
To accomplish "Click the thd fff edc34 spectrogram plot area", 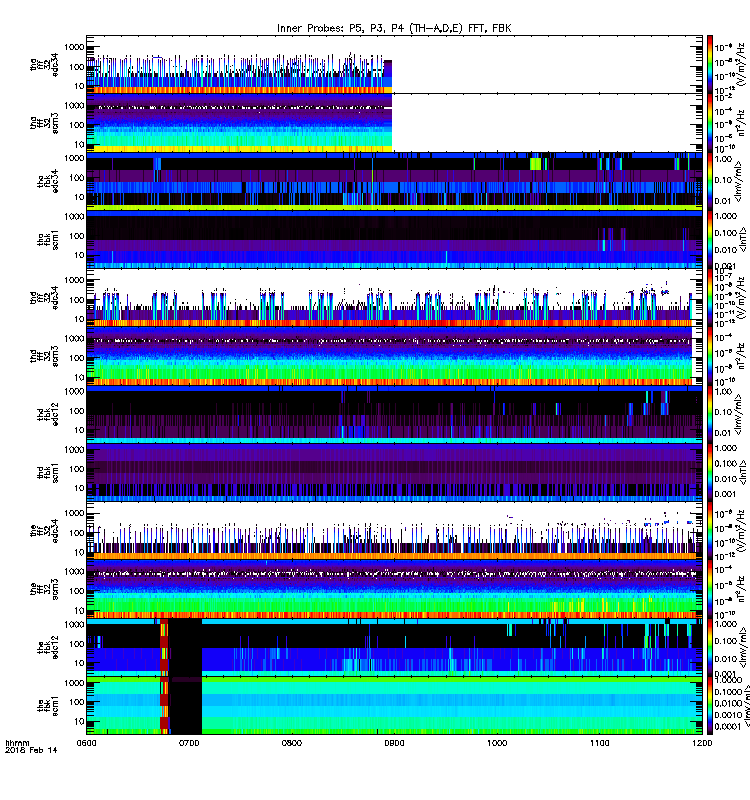I will 394,298.
